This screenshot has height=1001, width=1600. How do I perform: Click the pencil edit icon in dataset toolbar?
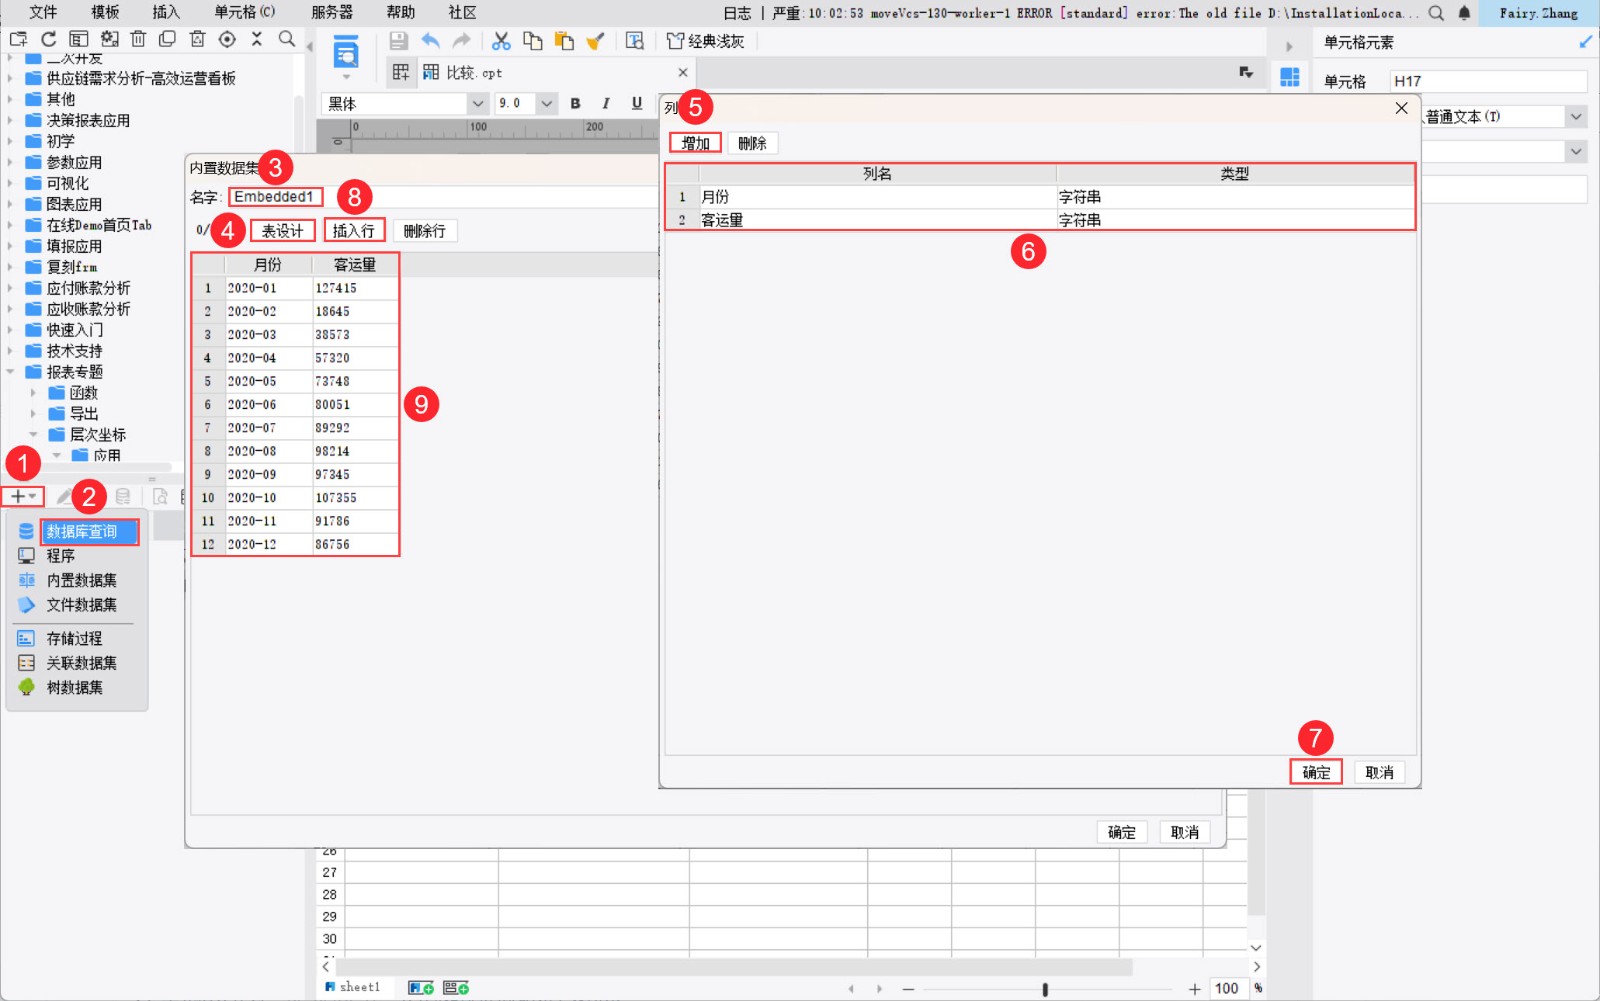[64, 496]
